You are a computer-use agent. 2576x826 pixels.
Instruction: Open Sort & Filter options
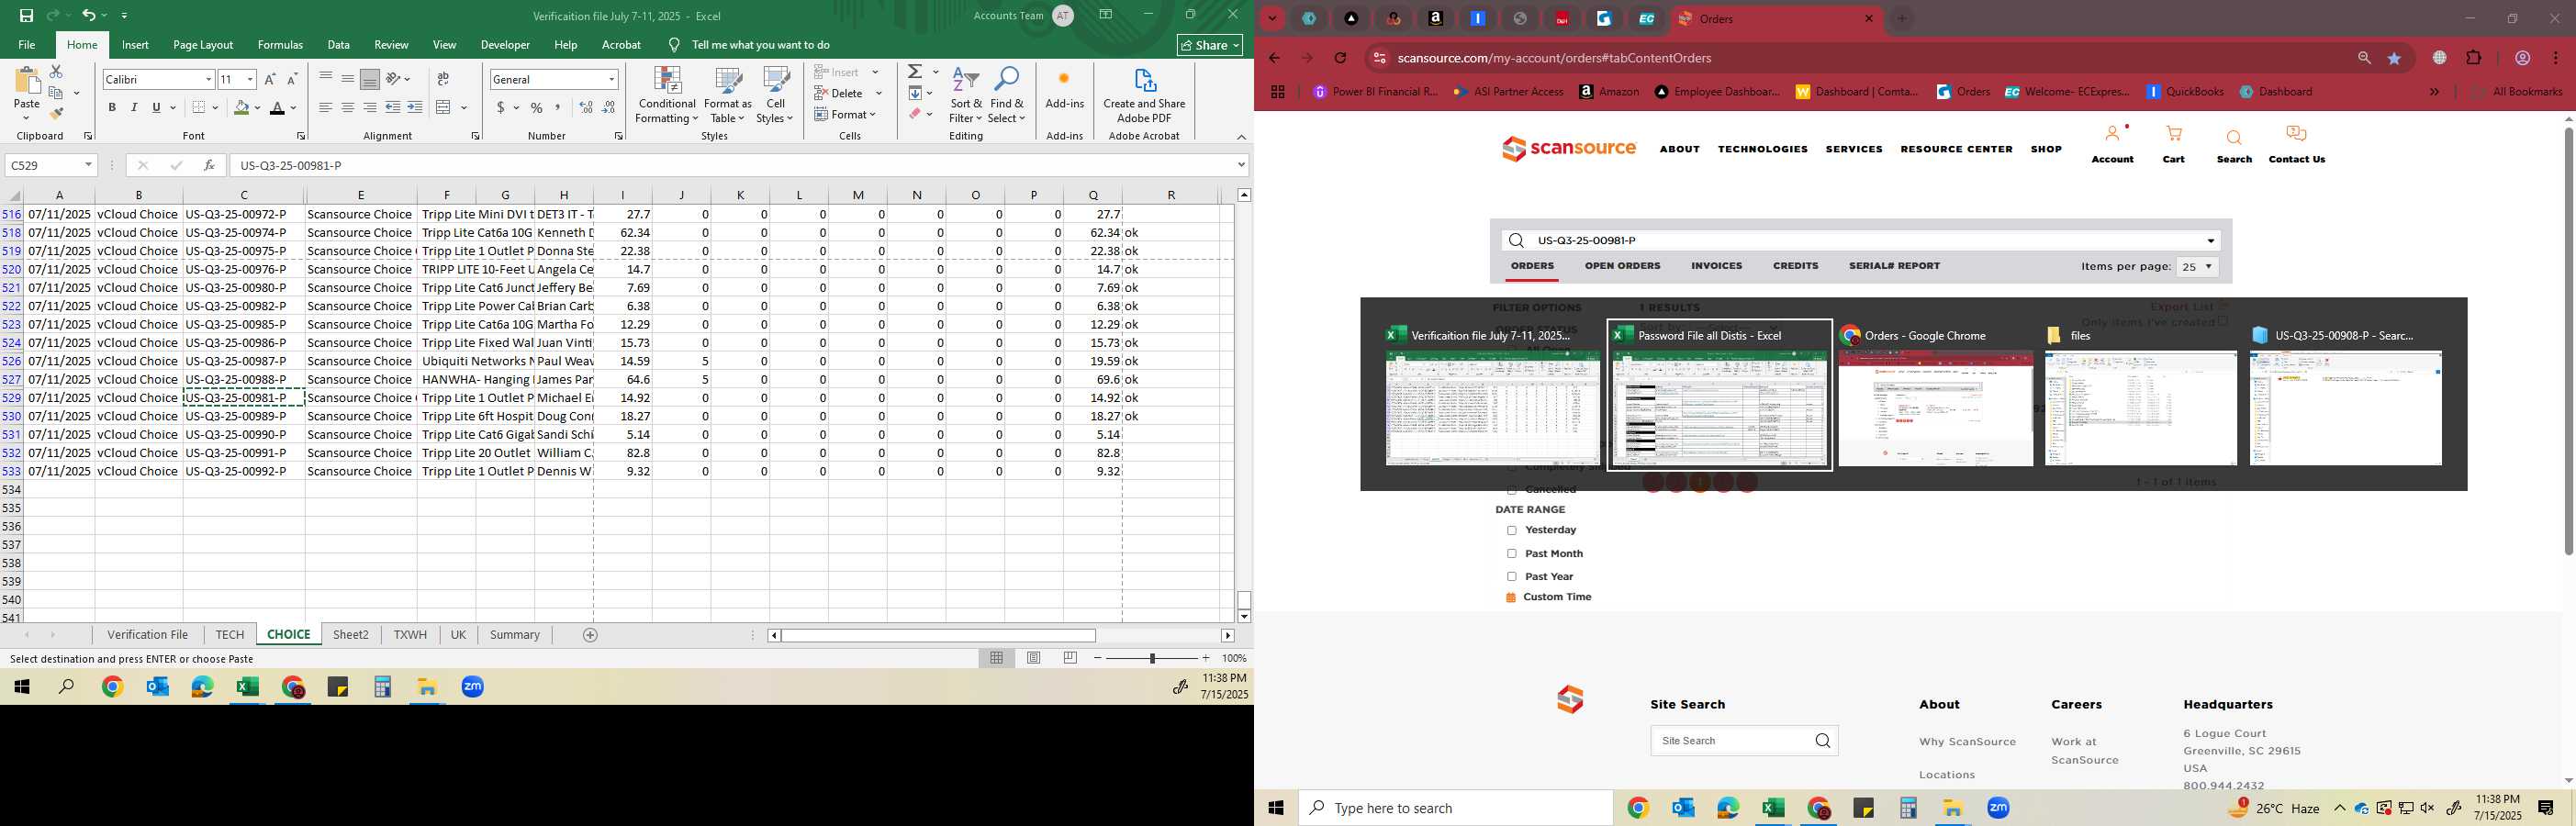[x=966, y=95]
